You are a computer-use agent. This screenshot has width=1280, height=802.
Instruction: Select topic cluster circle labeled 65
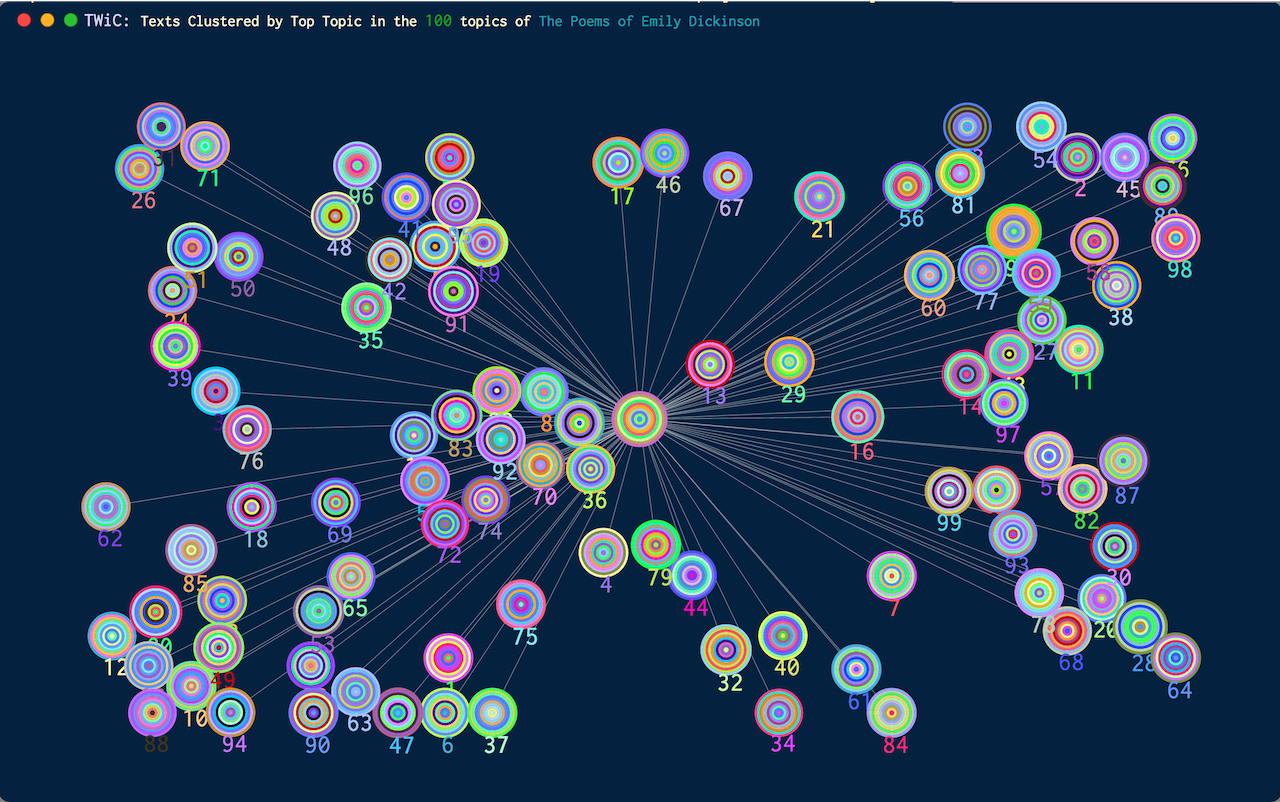point(351,577)
